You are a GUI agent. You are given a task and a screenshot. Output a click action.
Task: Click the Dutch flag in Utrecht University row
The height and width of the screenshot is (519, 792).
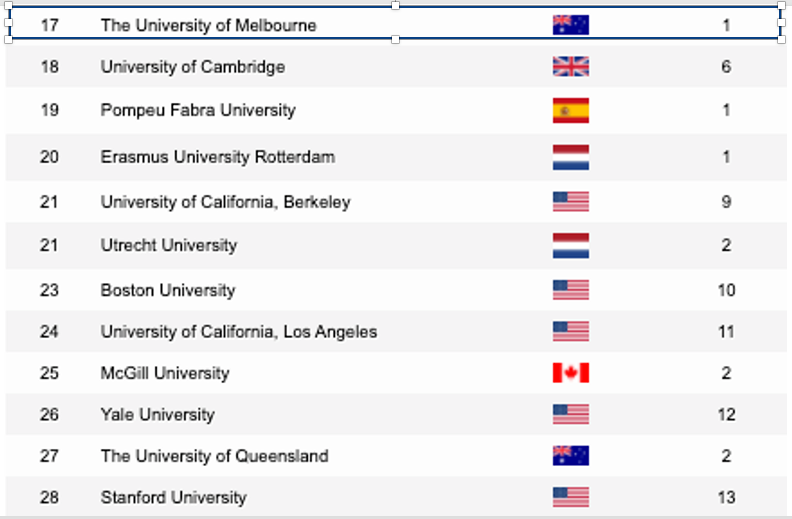click(x=571, y=245)
